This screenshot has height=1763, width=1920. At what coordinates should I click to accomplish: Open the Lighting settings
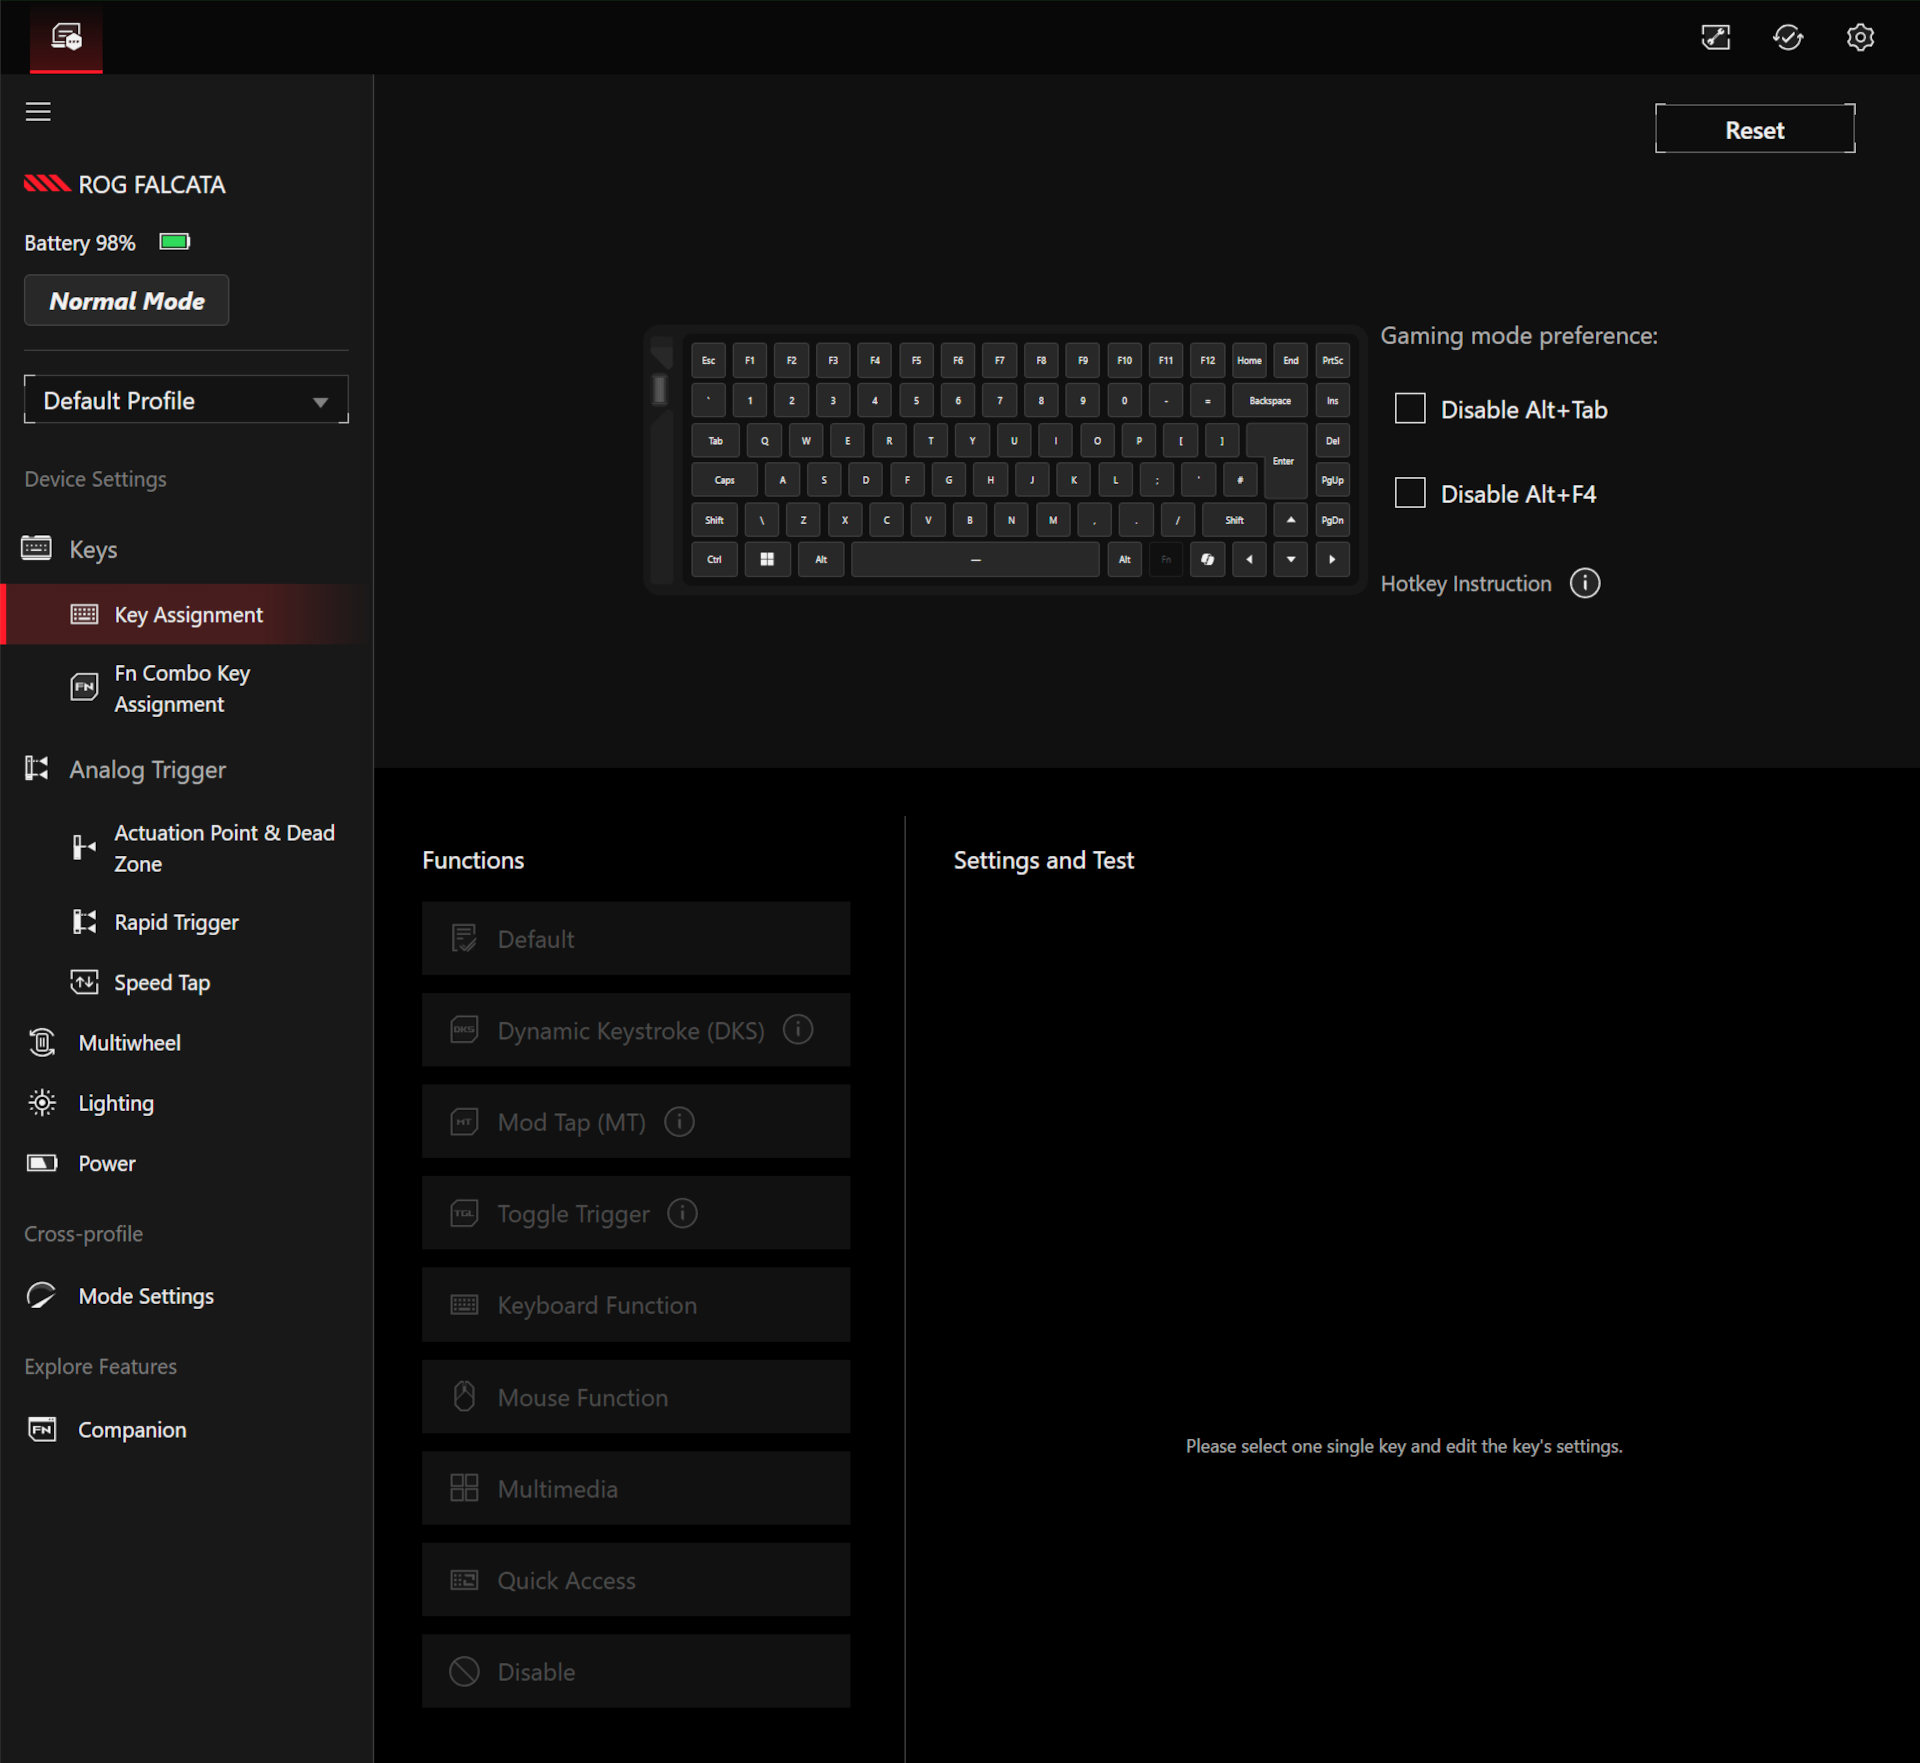115,1102
